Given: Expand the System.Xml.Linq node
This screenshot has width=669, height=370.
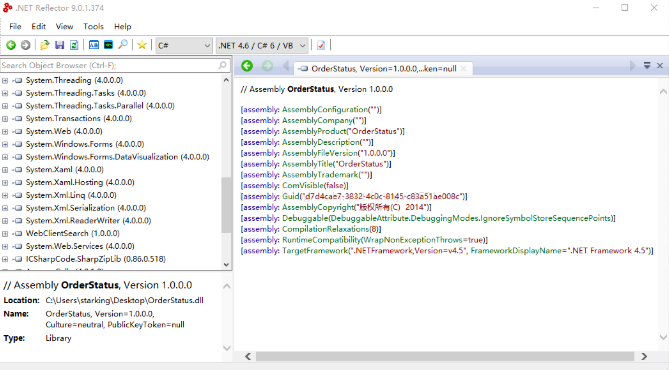Looking at the screenshot, I should coord(5,195).
